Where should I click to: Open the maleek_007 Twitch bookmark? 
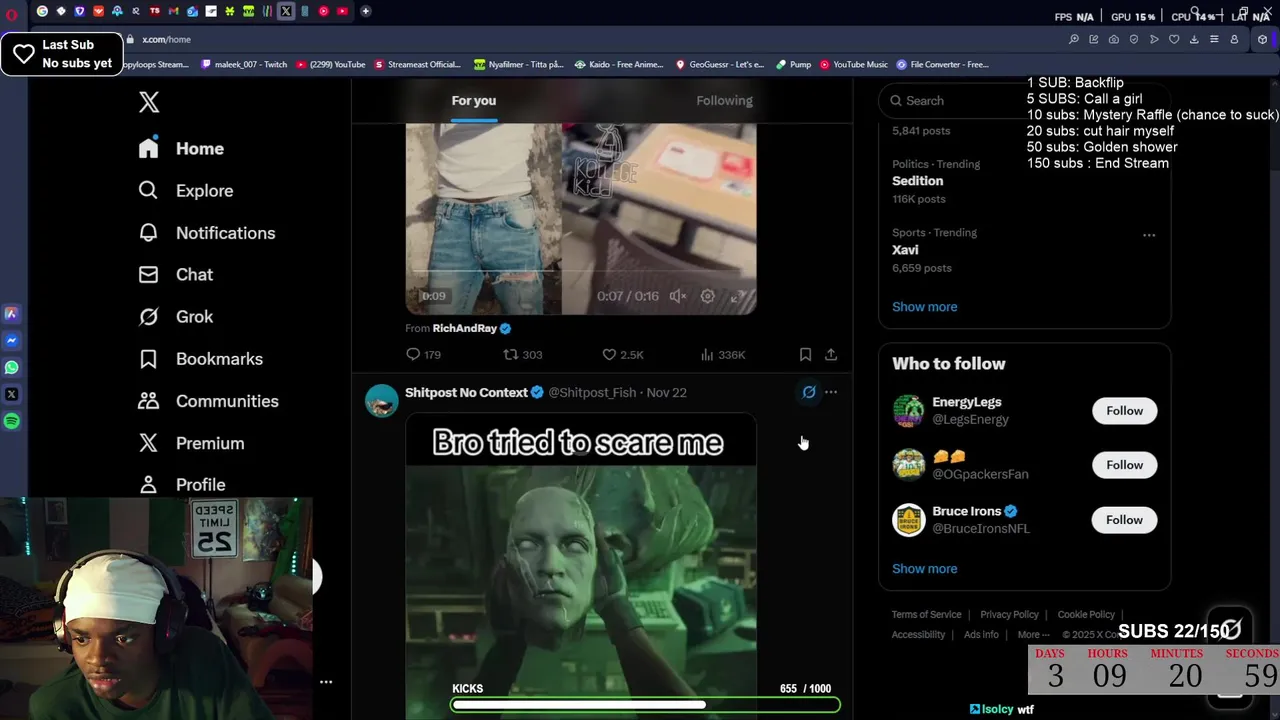coord(242,64)
